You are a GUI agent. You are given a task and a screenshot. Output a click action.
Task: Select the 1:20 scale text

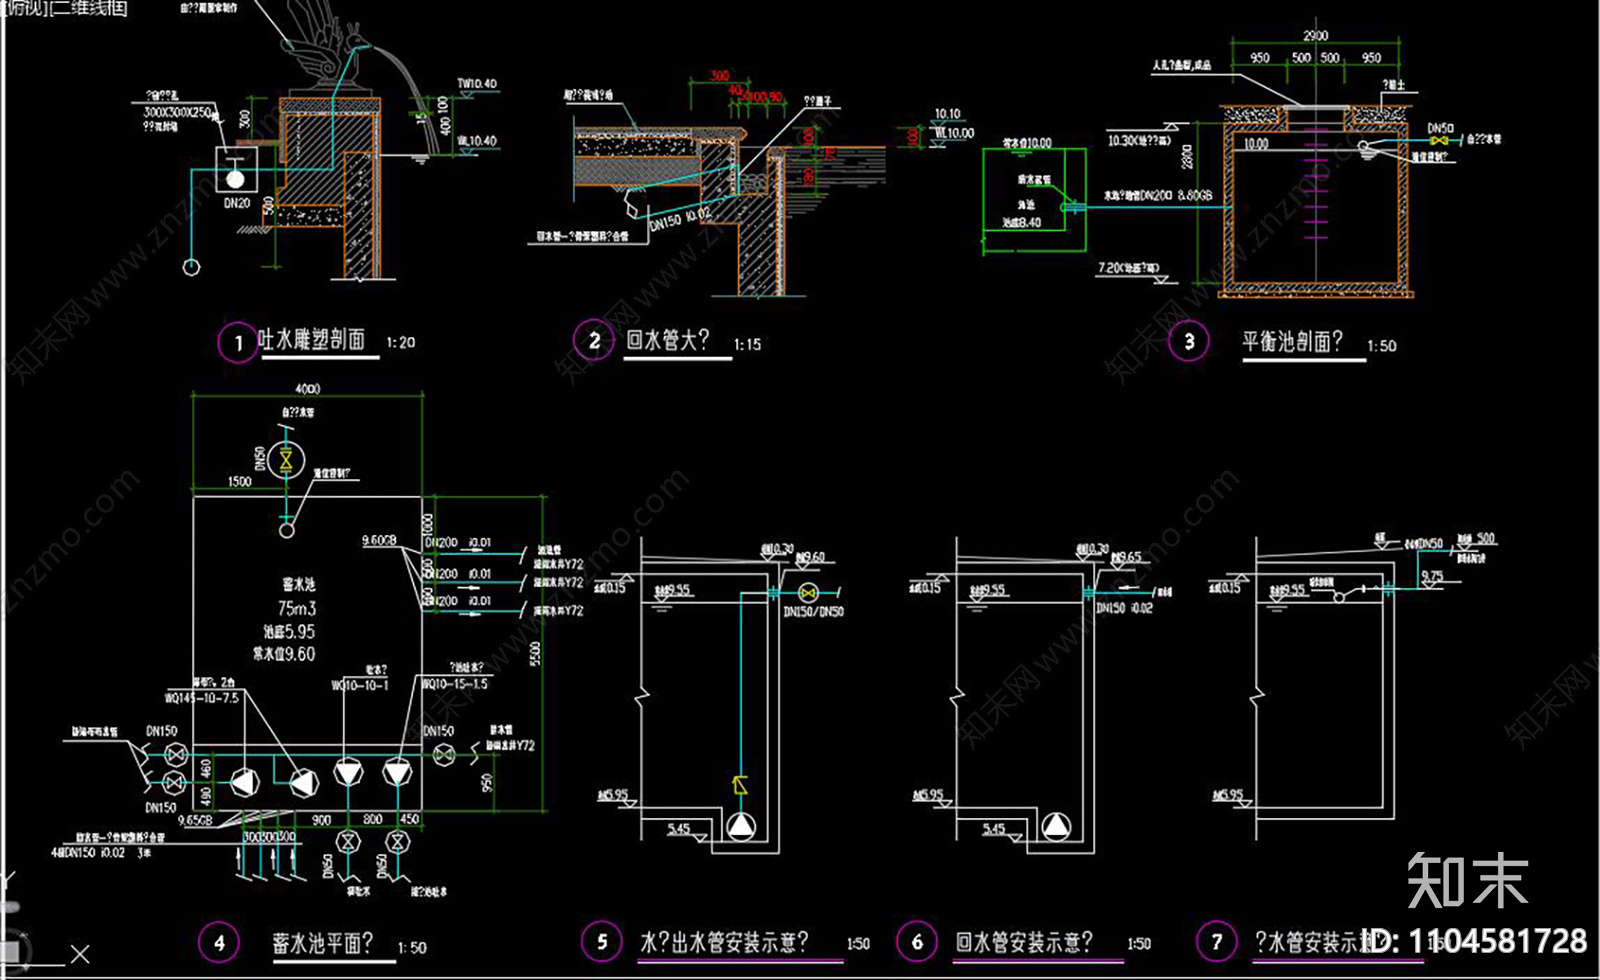[400, 343]
